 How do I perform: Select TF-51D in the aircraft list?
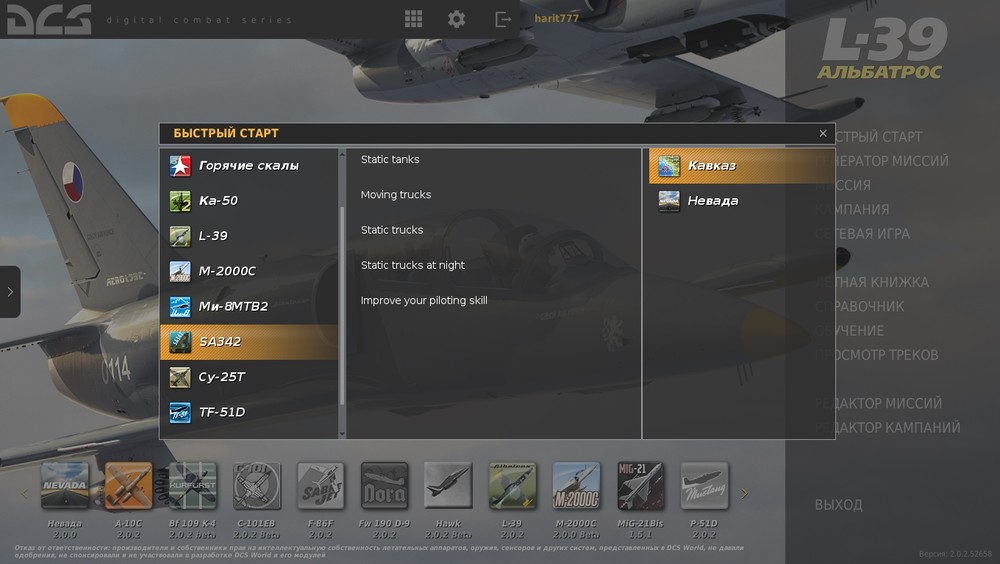pos(249,412)
